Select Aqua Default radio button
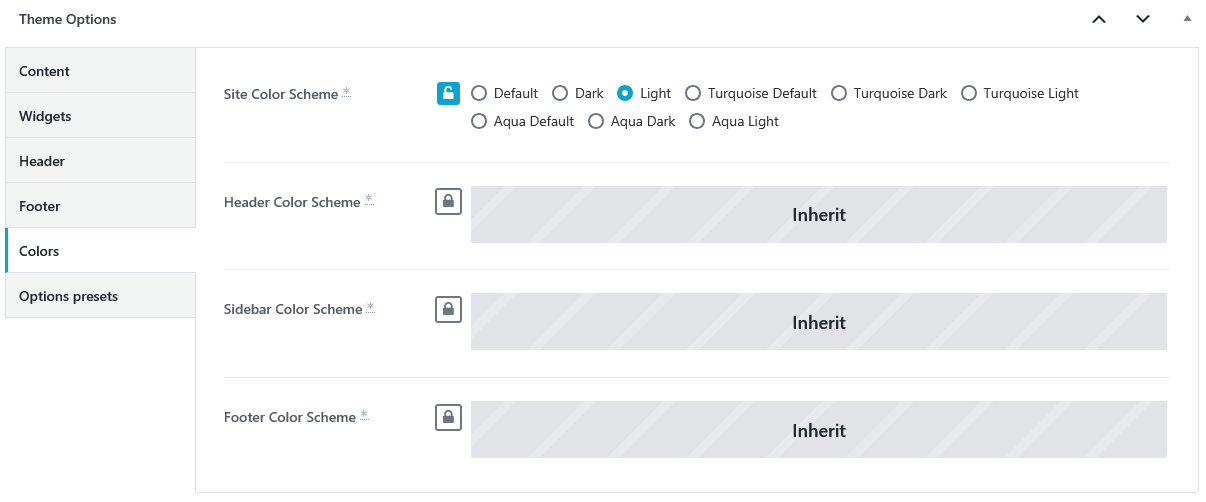This screenshot has height=502, width=1206. point(479,121)
